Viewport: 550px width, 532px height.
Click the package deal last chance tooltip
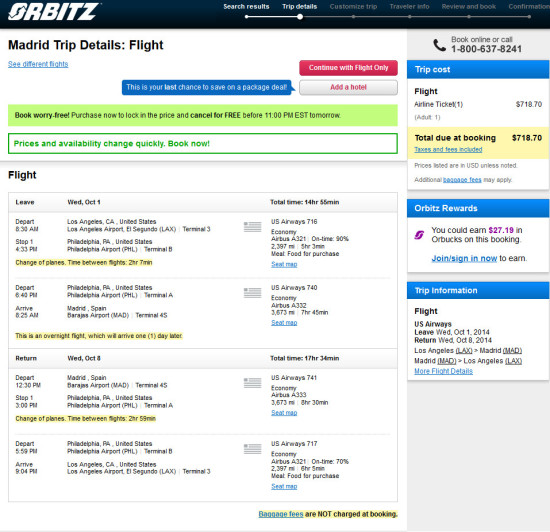point(207,87)
